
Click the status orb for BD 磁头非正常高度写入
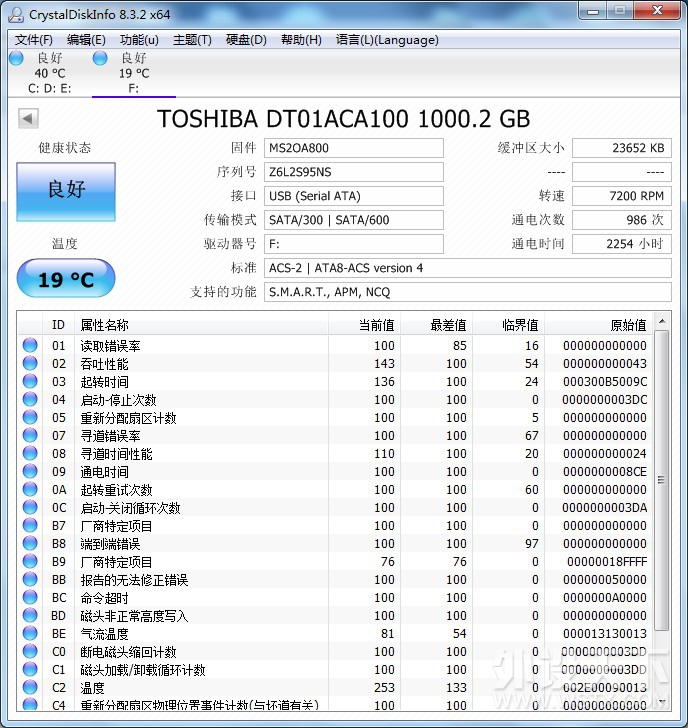tap(30, 616)
